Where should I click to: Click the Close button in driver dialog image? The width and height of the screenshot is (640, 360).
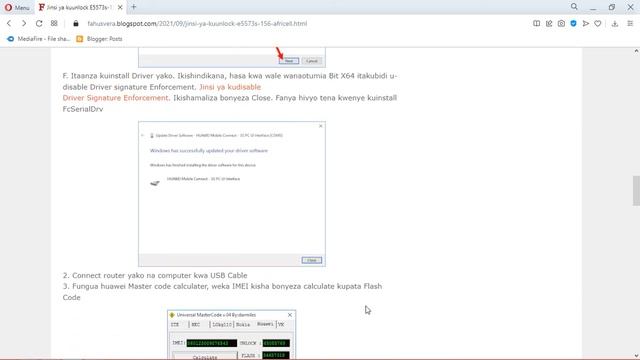coord(312,260)
